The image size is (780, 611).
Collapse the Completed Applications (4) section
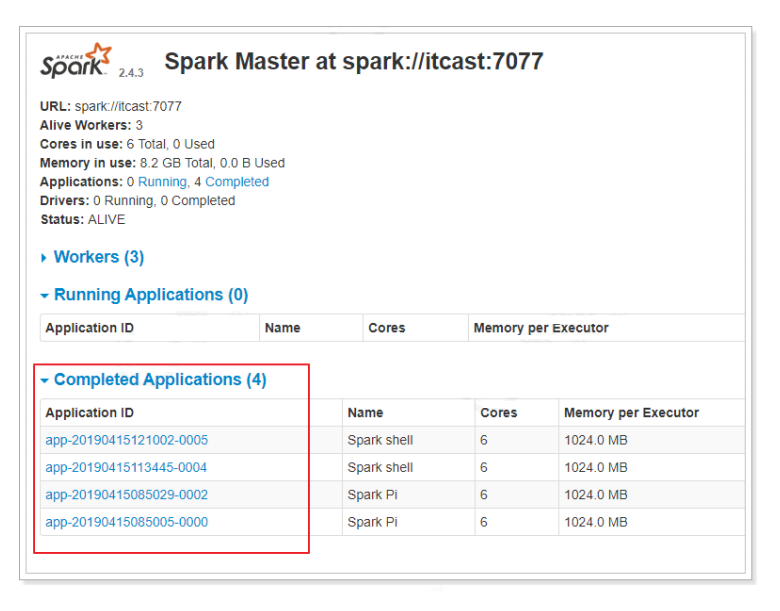[x=153, y=380]
